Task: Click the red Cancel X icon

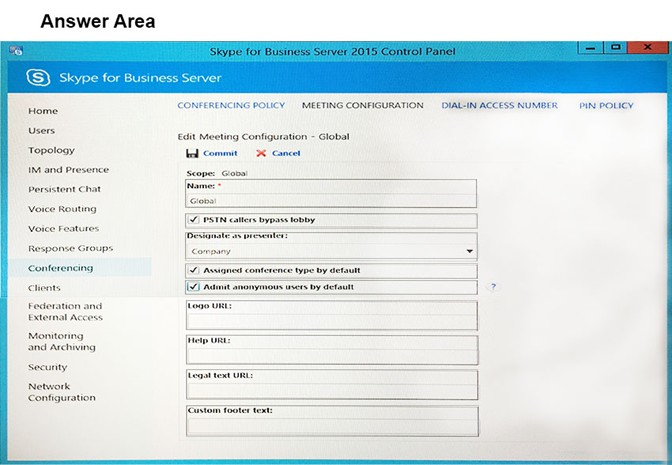Action: point(261,153)
